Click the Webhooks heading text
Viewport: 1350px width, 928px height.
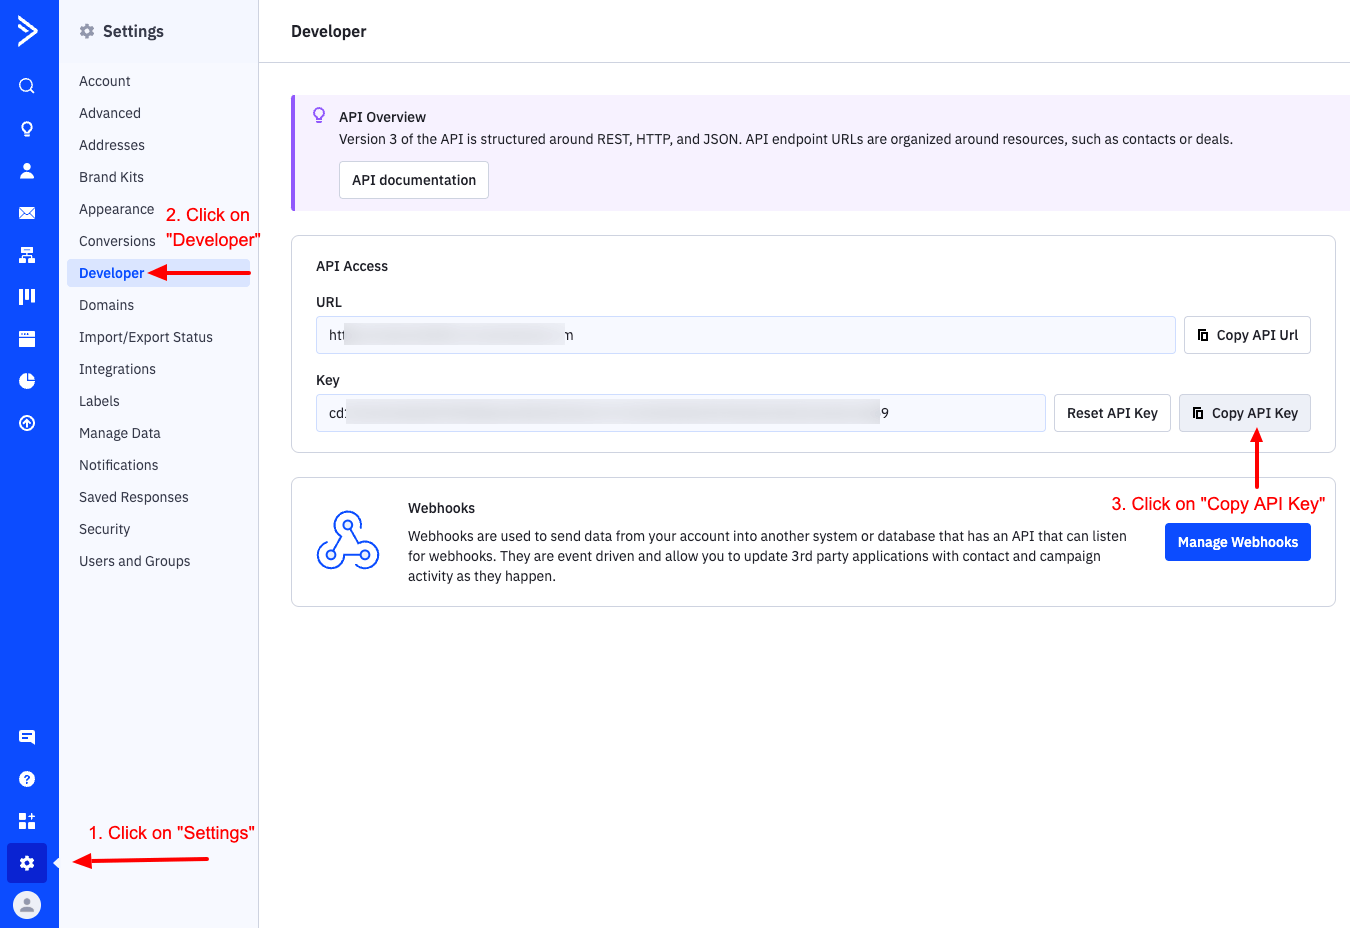click(441, 508)
